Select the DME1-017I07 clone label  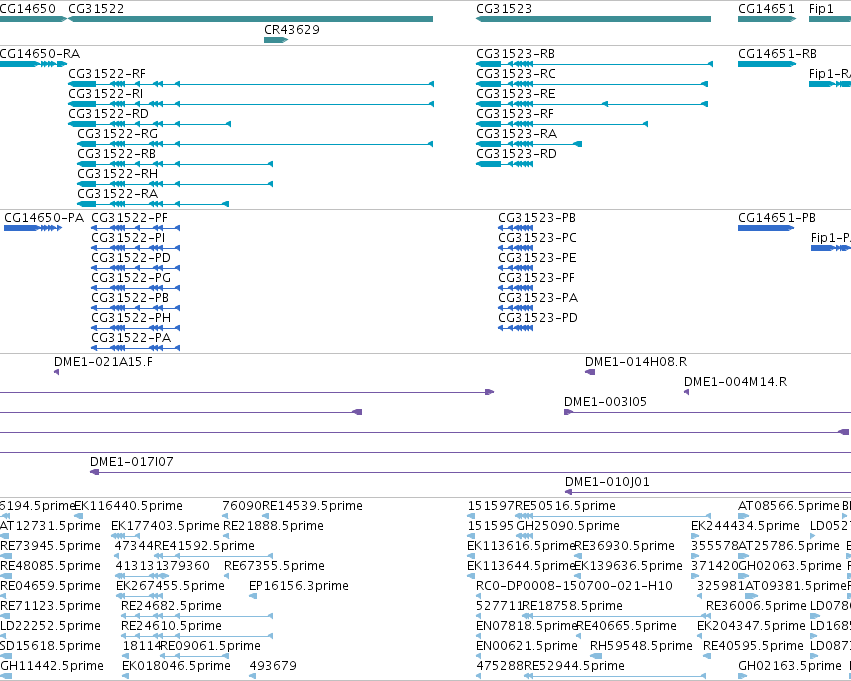point(132,462)
